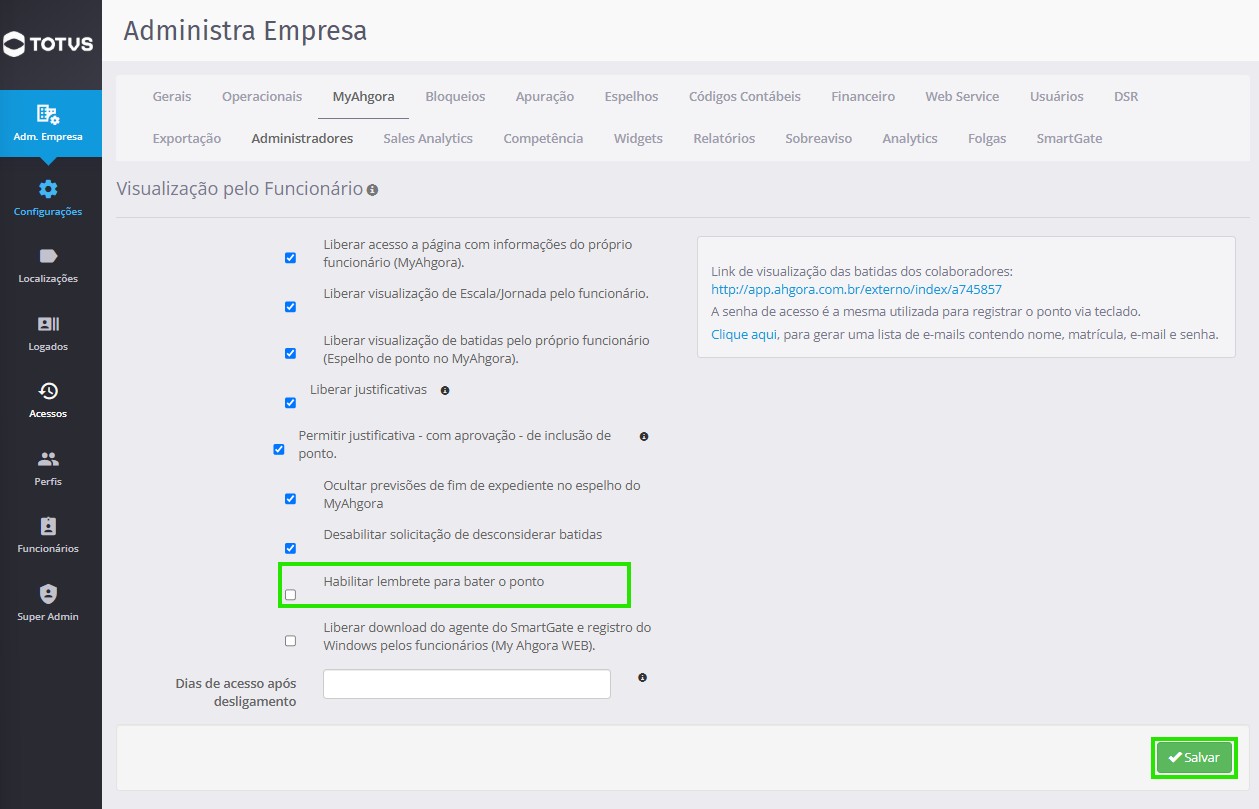Open Logados in sidebar
This screenshot has width=1259, height=809.
click(x=48, y=333)
